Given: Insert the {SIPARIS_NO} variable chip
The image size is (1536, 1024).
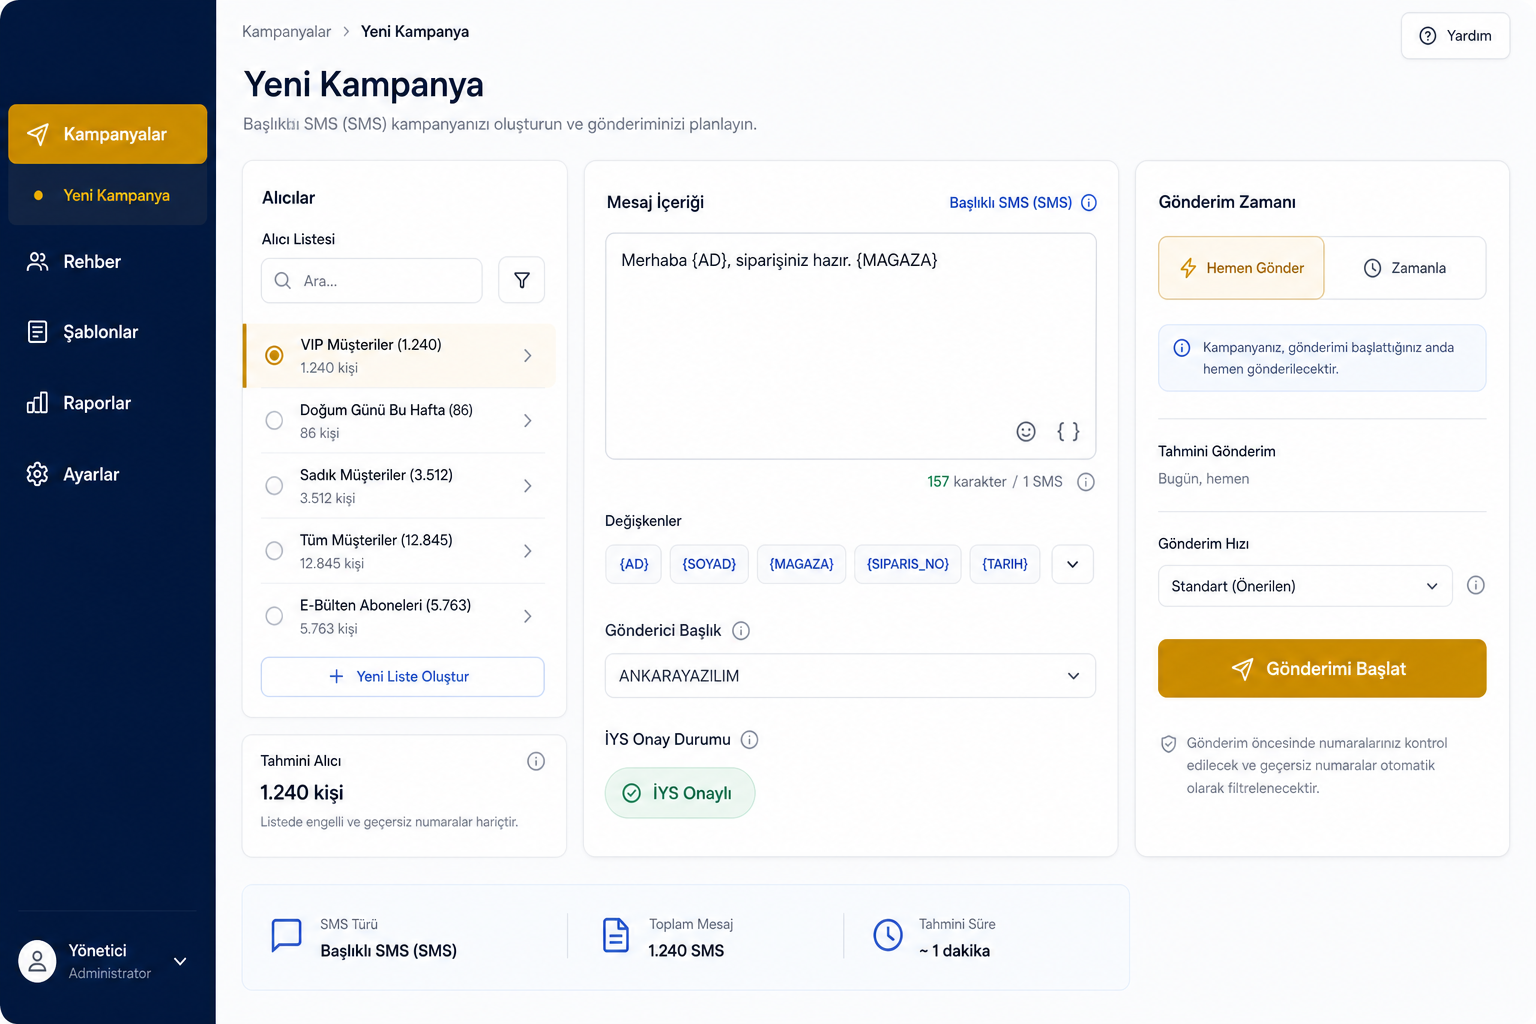Looking at the screenshot, I should 908,564.
